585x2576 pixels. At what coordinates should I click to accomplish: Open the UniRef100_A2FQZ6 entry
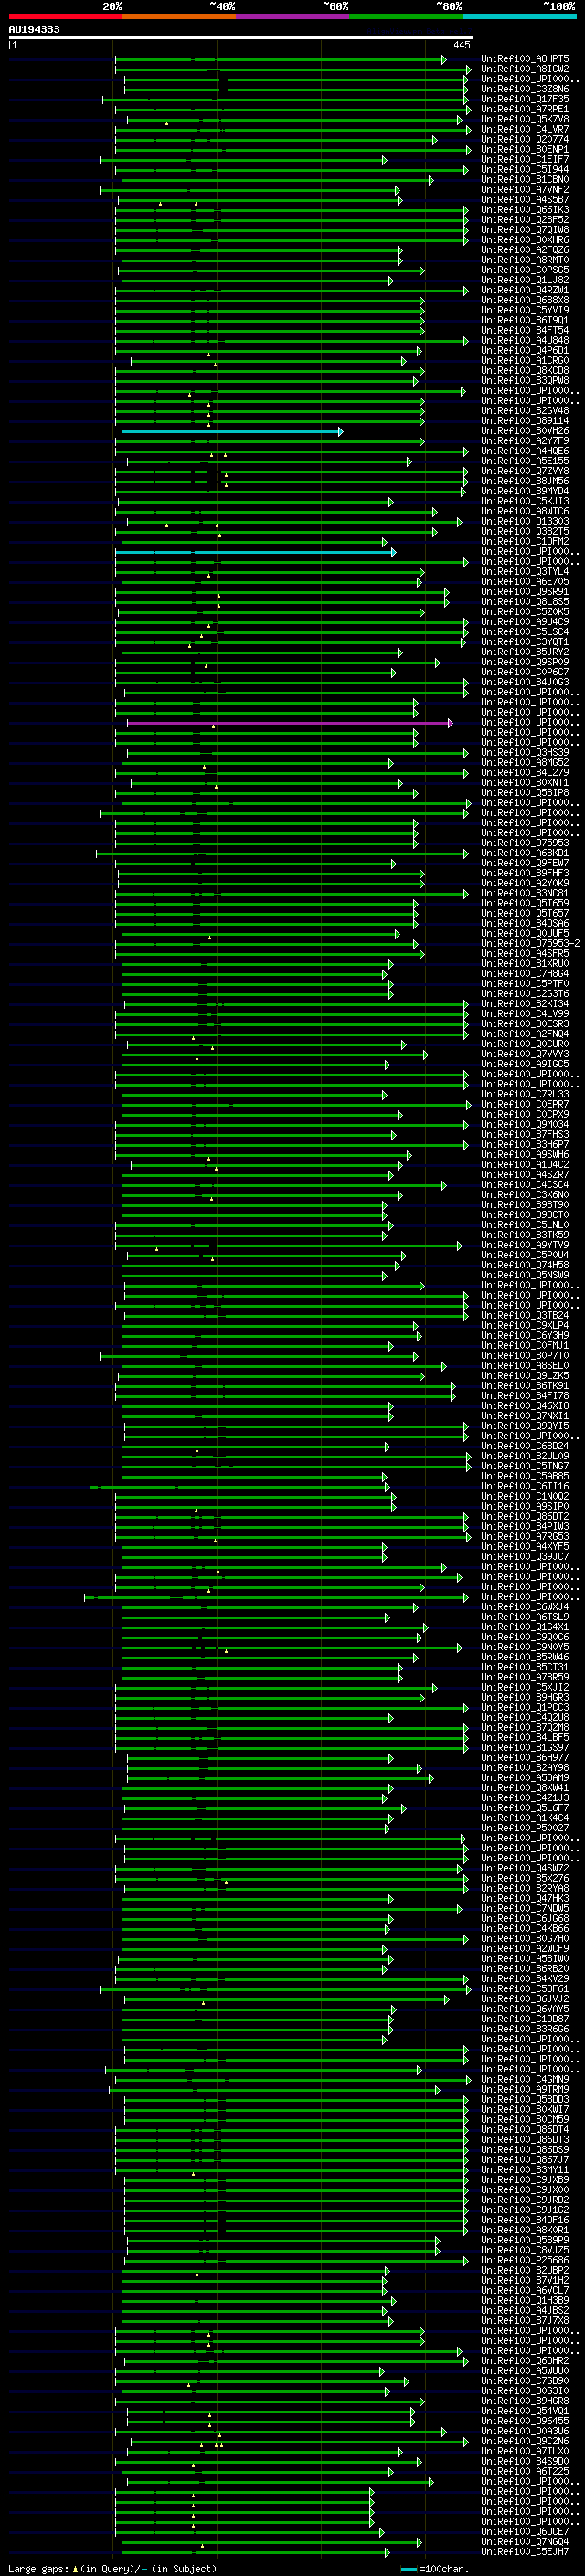tap(525, 250)
